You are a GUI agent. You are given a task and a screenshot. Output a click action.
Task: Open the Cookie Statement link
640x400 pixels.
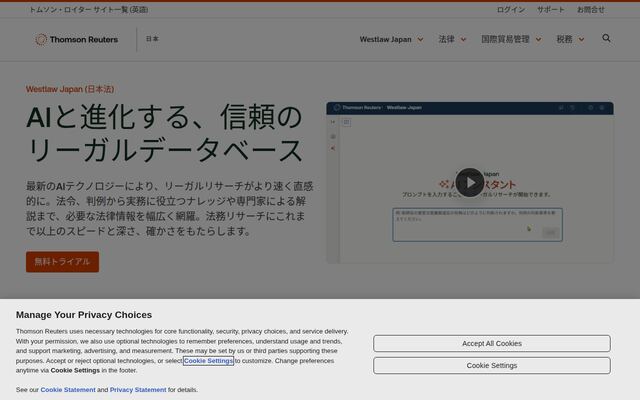[x=68, y=390]
